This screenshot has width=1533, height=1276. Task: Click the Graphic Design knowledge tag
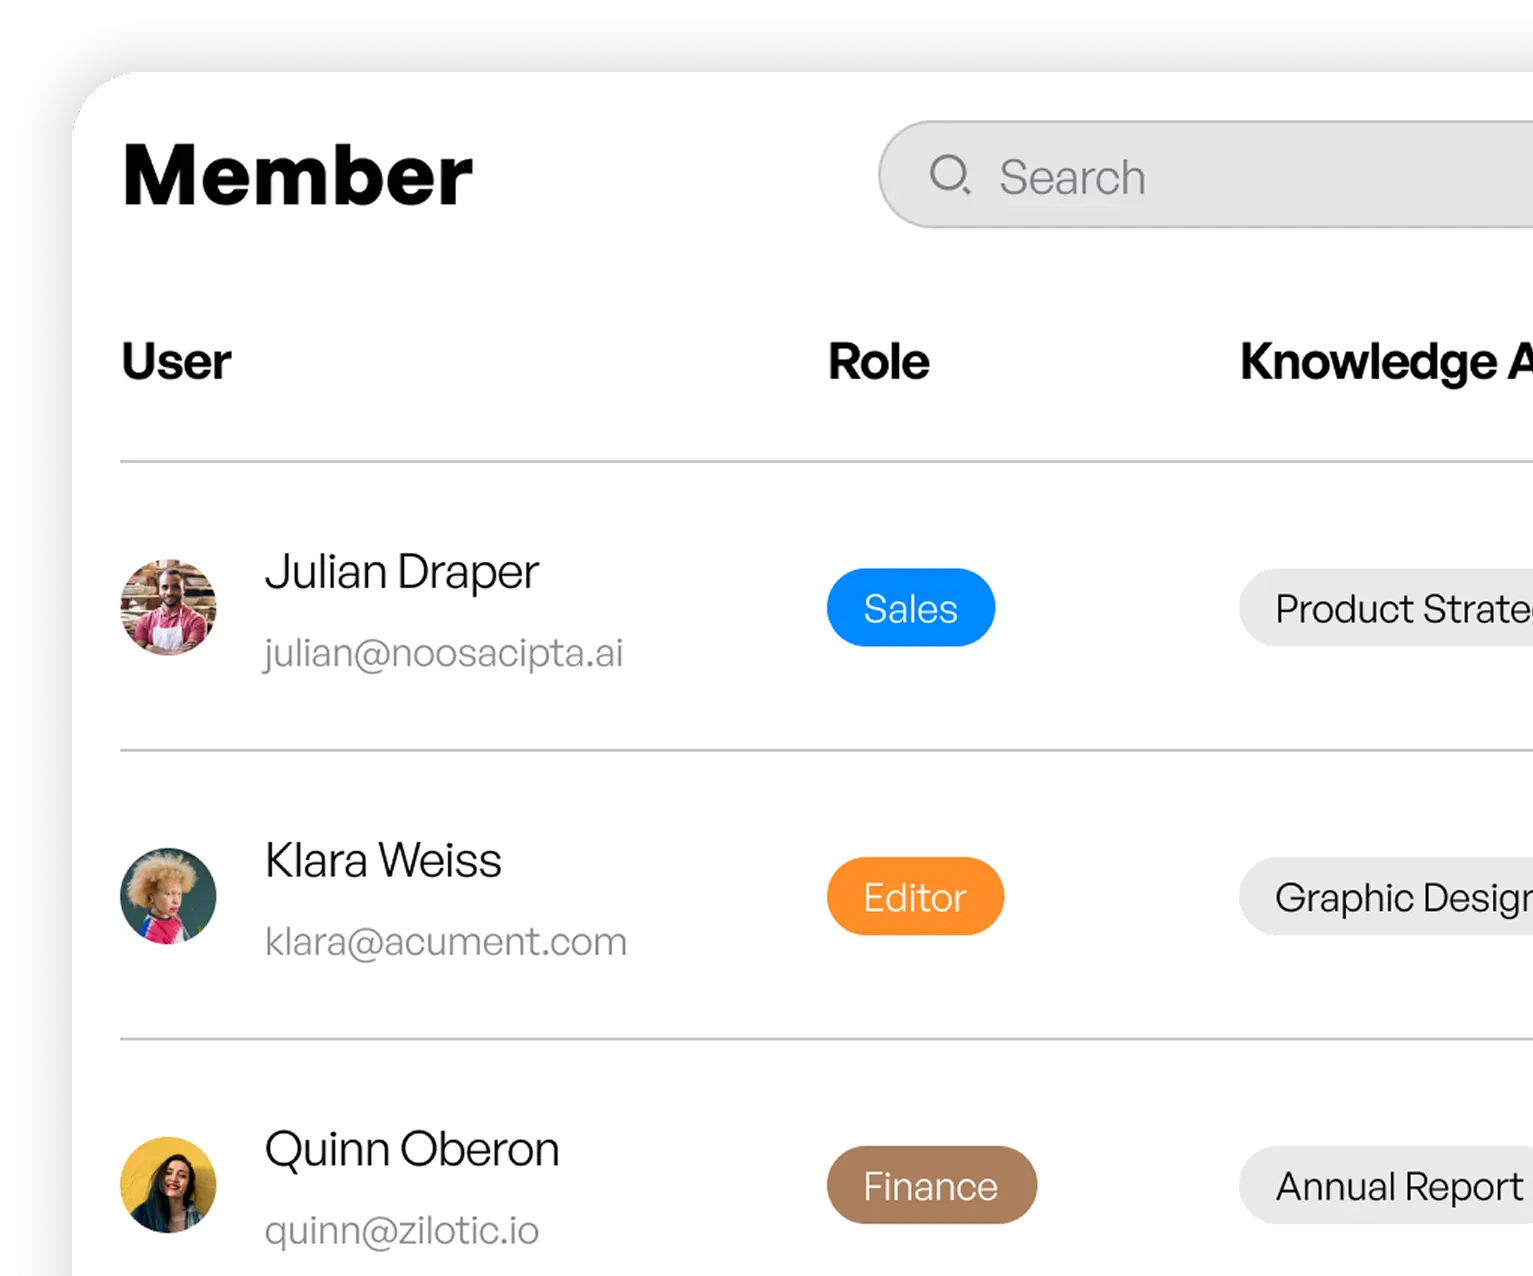1386,896
